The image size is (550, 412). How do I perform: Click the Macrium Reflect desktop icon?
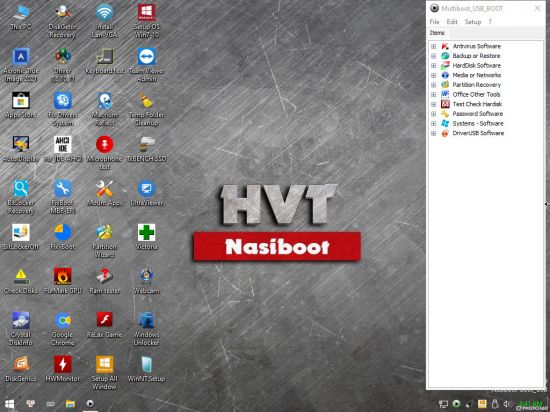(105, 110)
